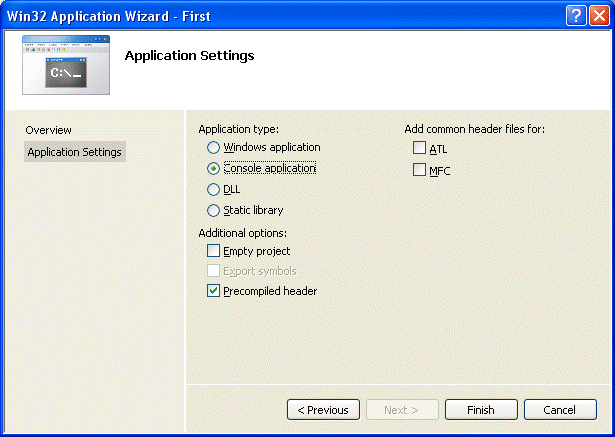Select Application Settings in the left sidebar
The image size is (615, 437).
75,152
